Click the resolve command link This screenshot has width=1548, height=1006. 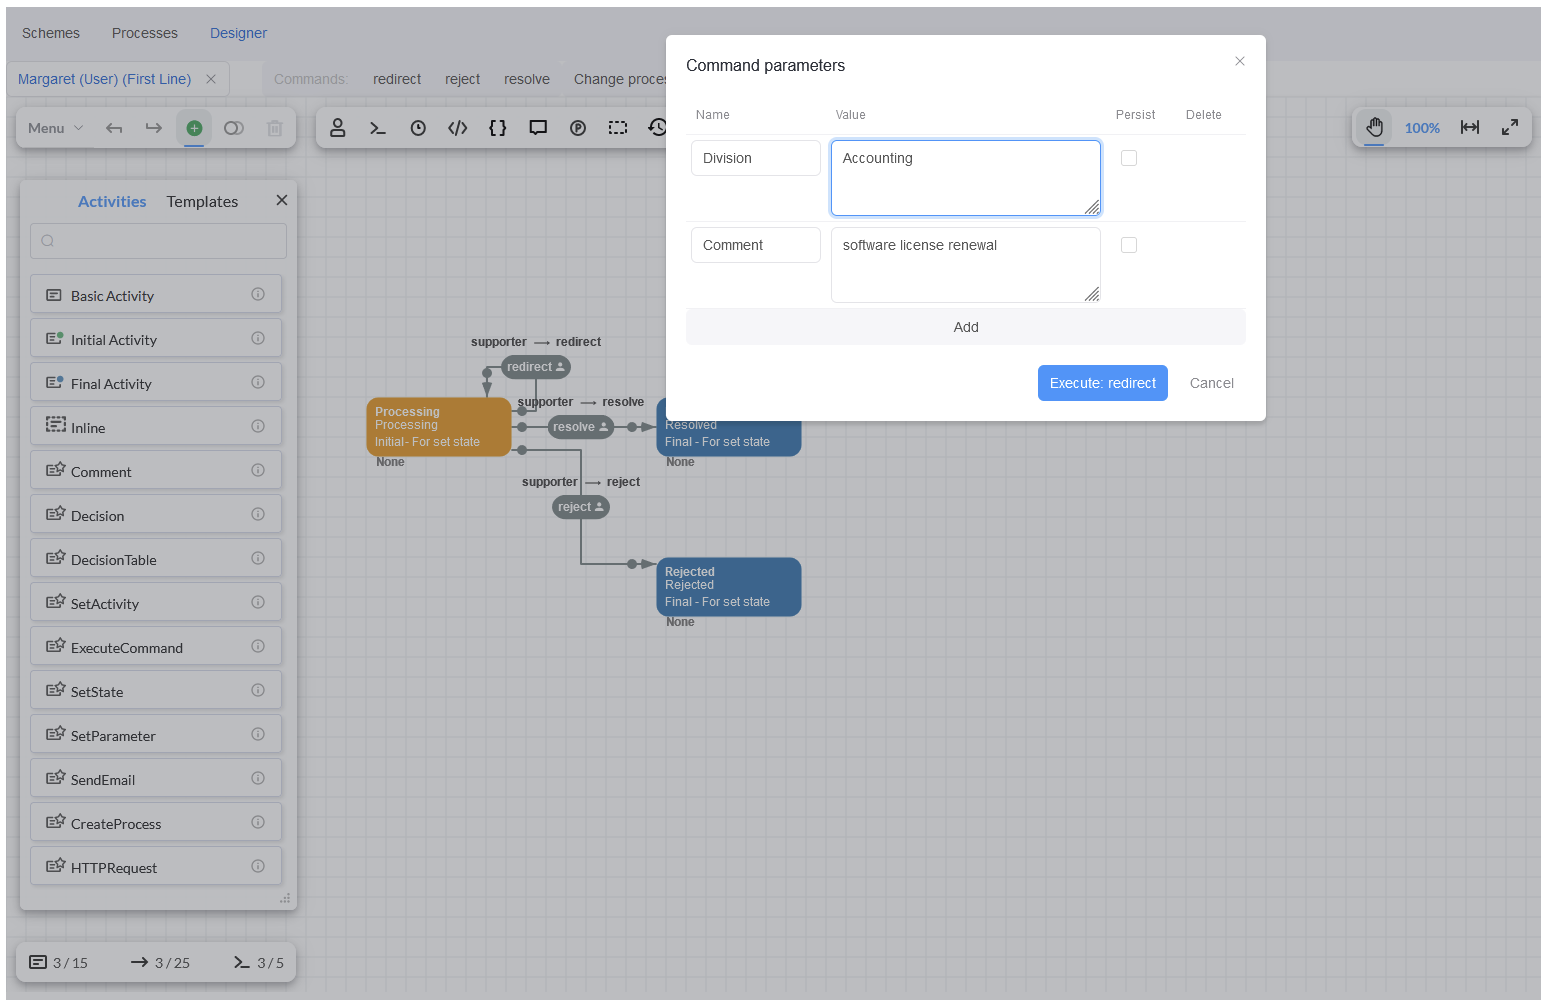pos(527,79)
